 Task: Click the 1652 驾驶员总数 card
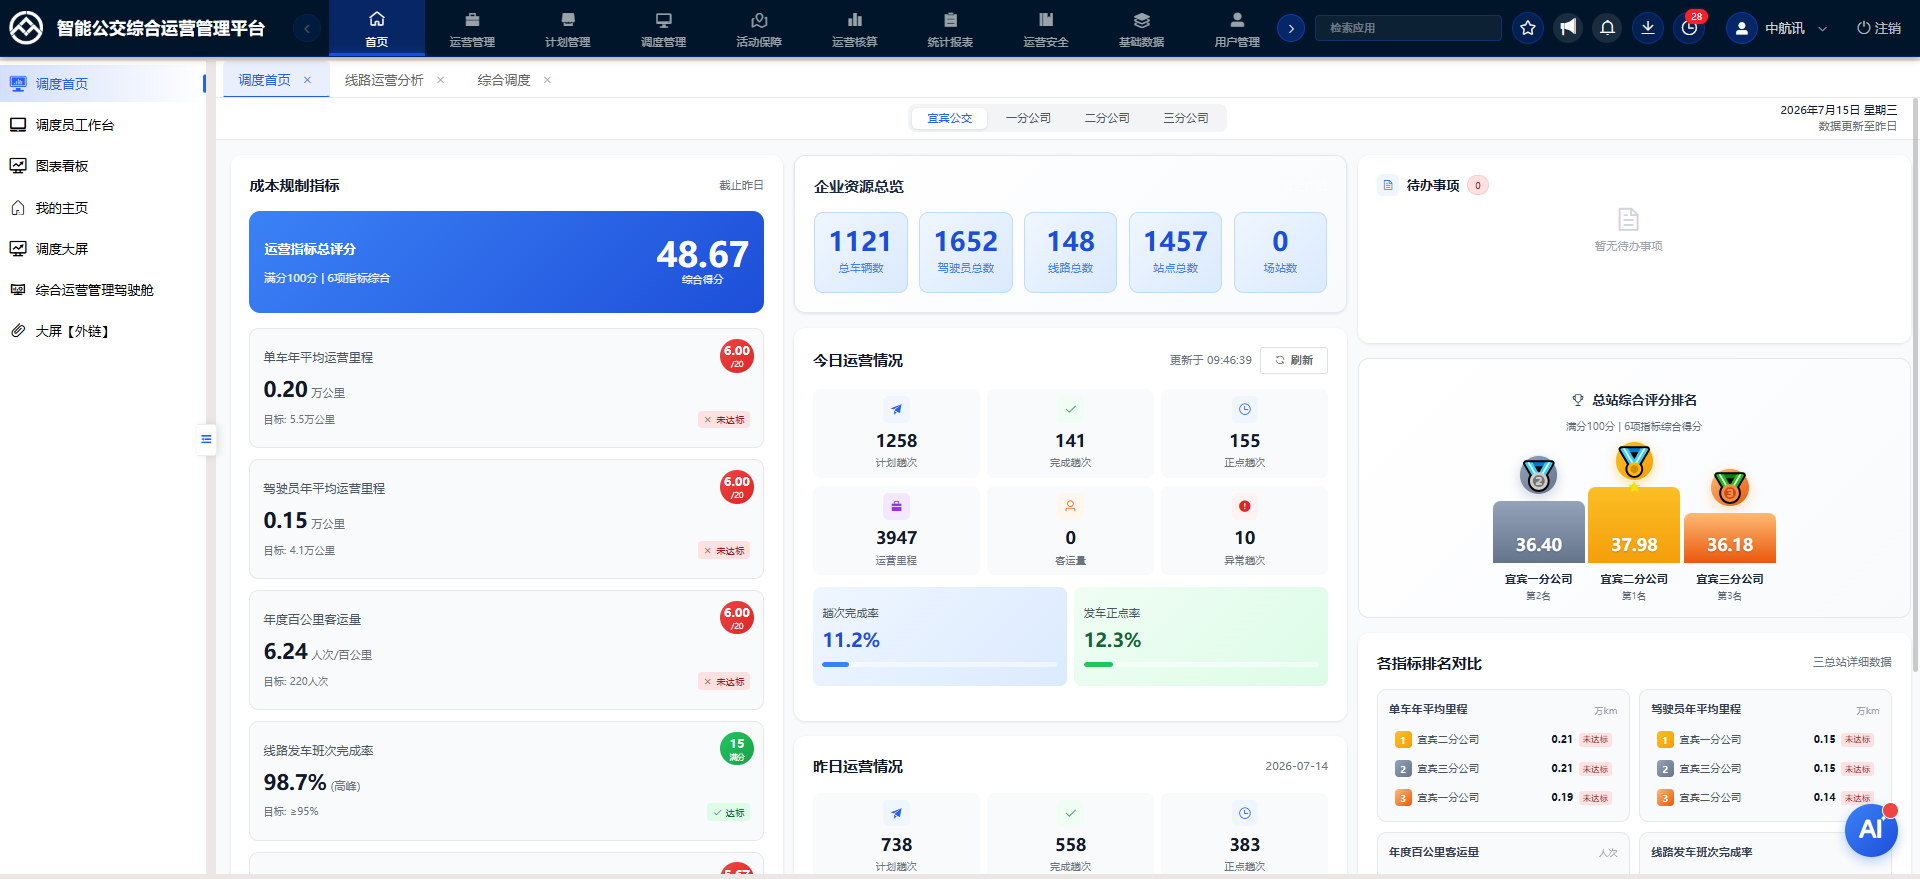(x=966, y=252)
